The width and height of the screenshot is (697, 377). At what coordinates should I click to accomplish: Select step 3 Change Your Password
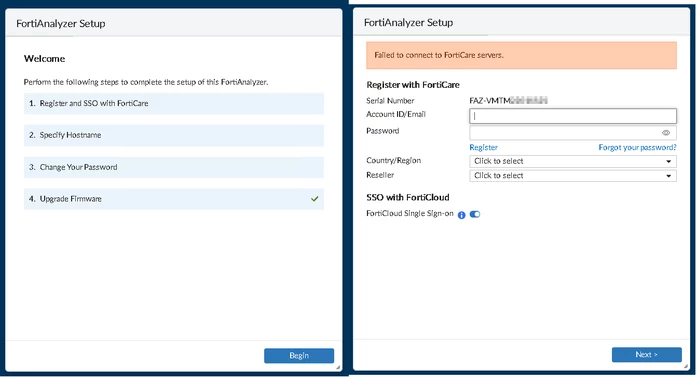174,167
